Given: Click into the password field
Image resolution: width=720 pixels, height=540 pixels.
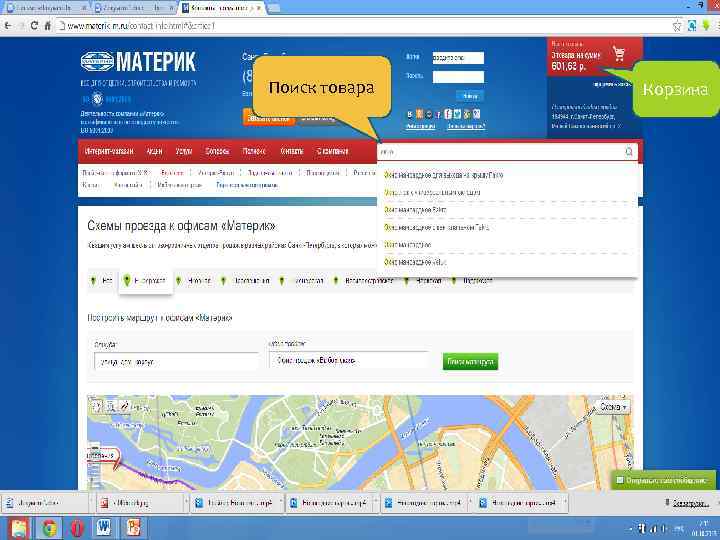Looking at the screenshot, I should click(x=458, y=77).
